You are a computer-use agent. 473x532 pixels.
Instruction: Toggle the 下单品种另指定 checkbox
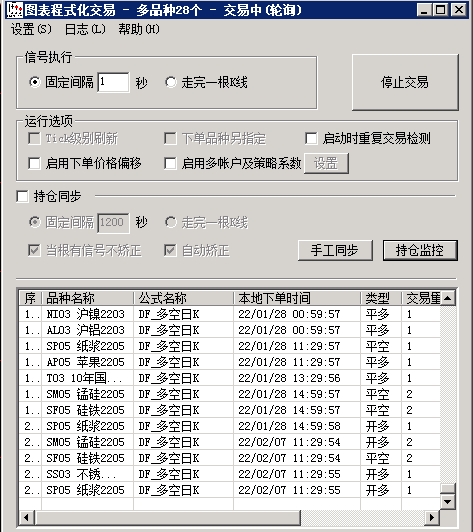(170, 138)
